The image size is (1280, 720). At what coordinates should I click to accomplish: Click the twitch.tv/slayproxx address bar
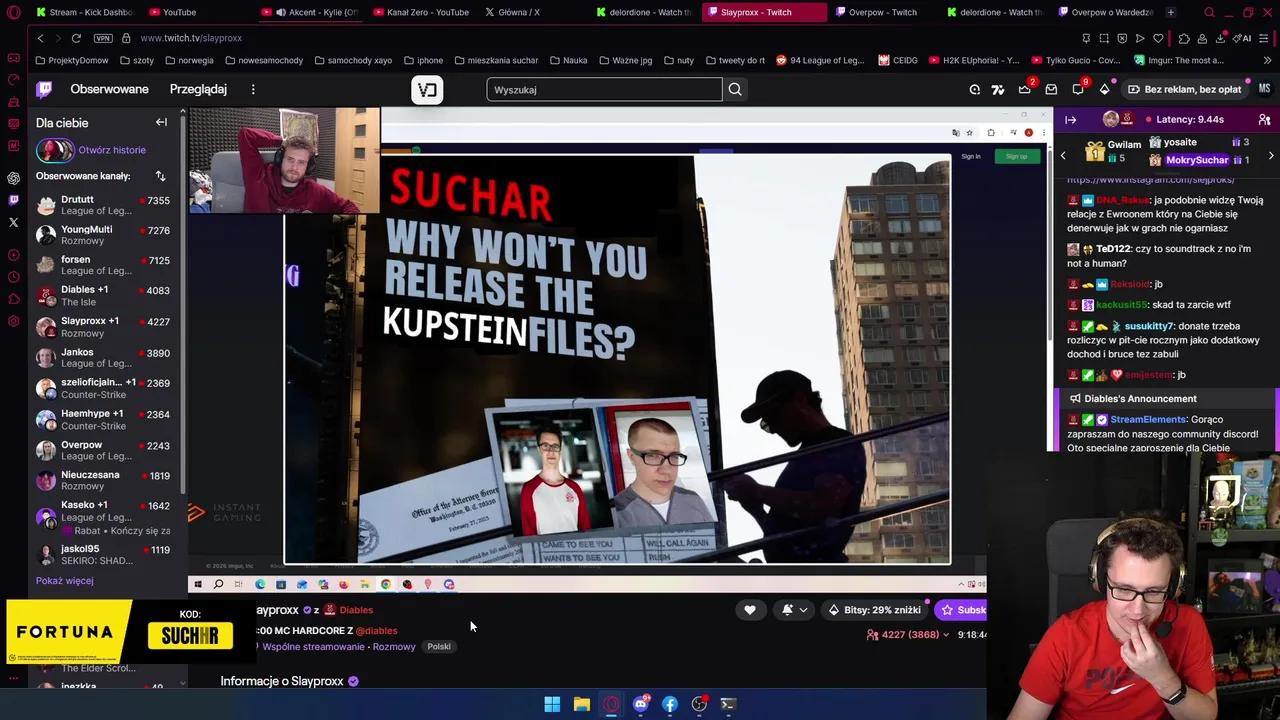point(191,38)
